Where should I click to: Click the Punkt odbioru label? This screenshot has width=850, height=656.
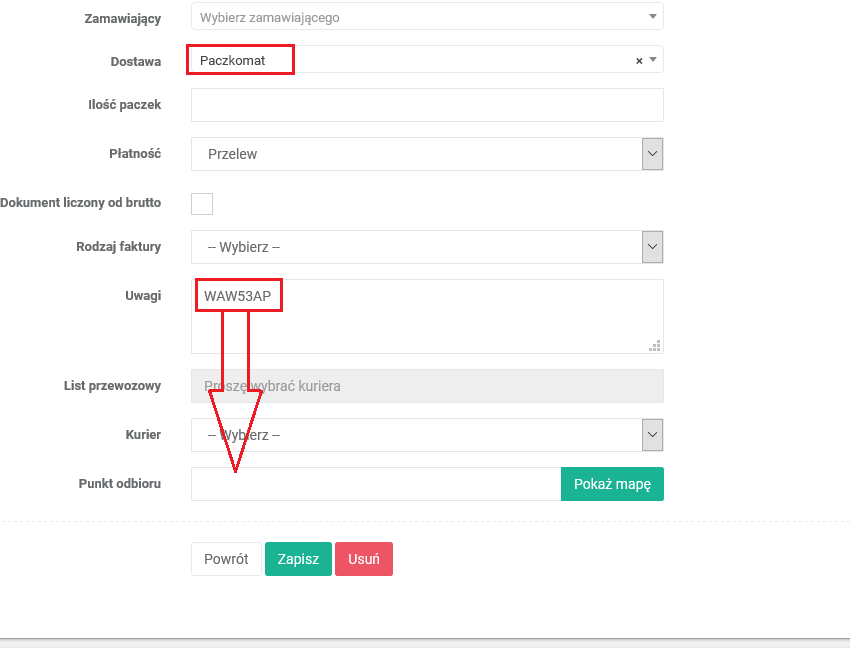pos(120,483)
